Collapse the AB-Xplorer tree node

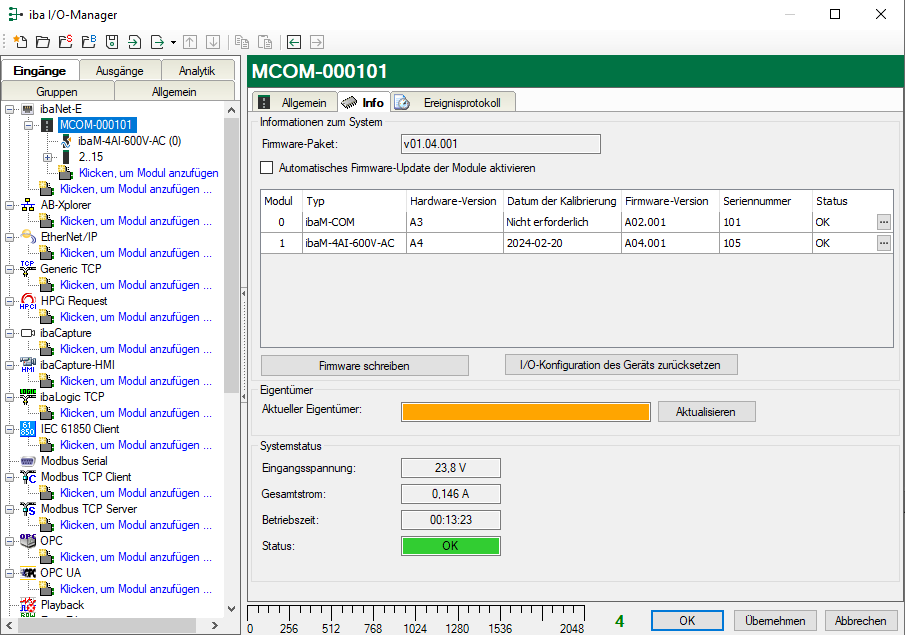(x=9, y=205)
